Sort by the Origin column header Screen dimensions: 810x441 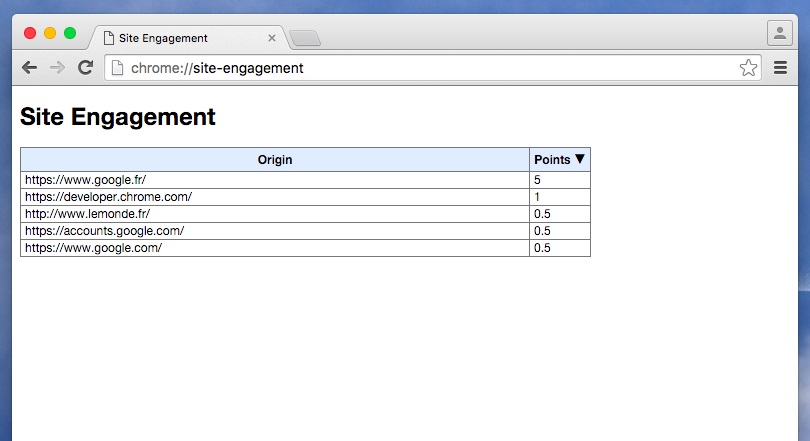275,160
